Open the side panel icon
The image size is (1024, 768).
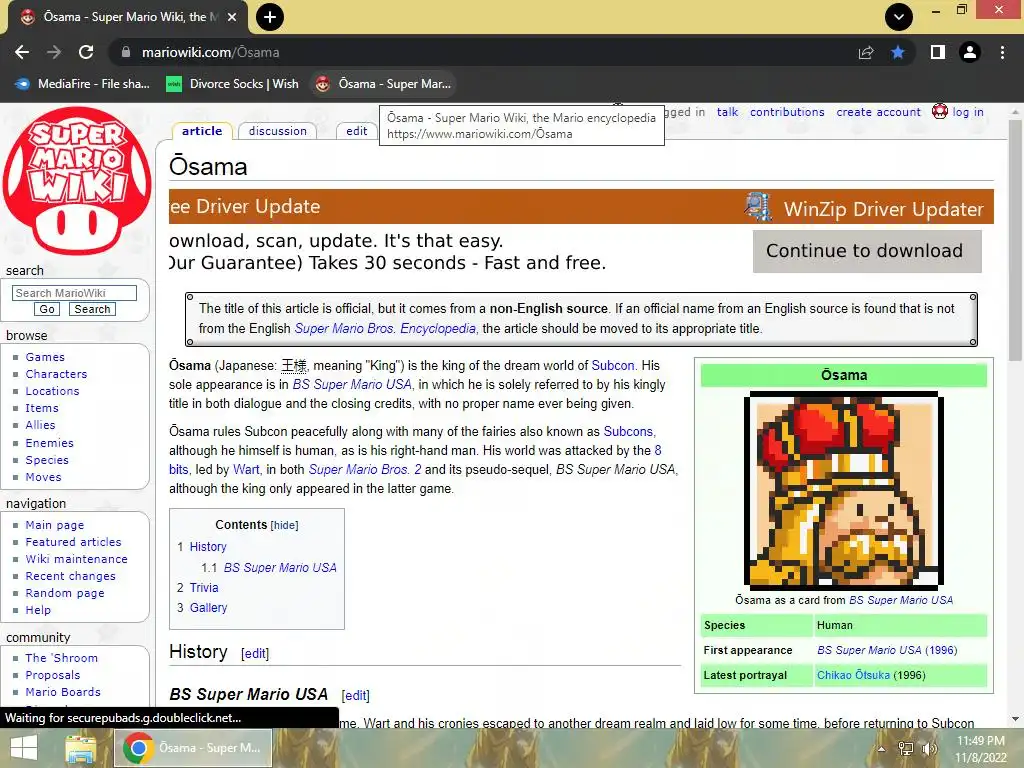pyautogui.click(x=938, y=52)
